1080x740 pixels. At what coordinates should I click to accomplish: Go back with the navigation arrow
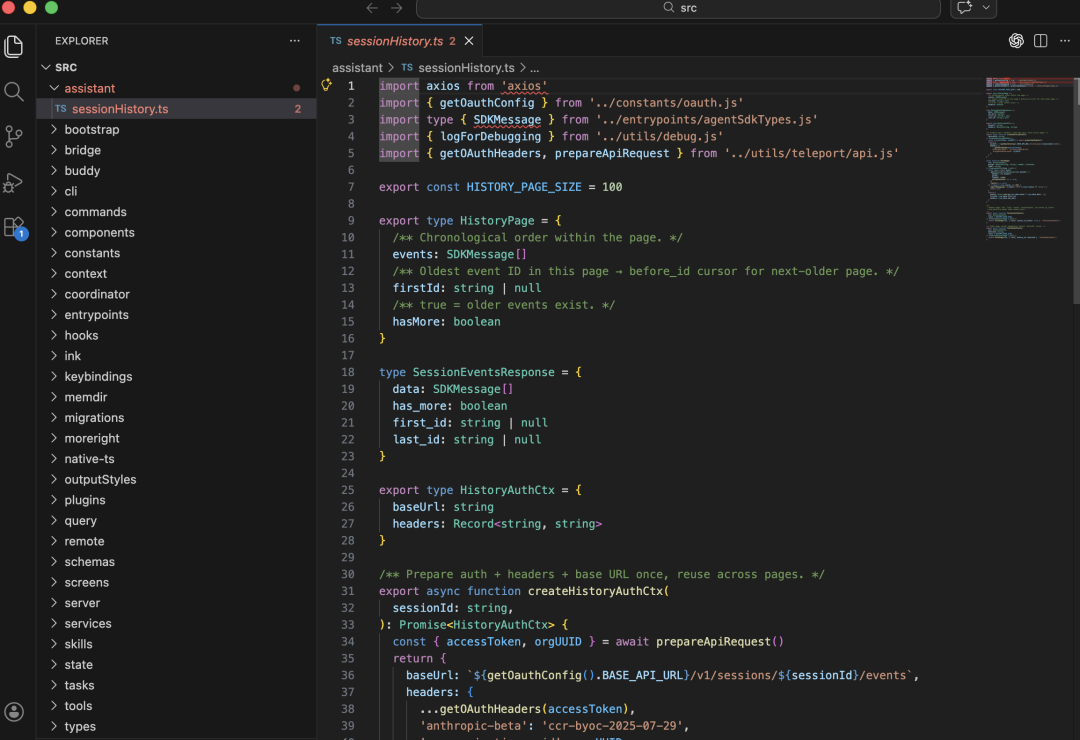372,8
